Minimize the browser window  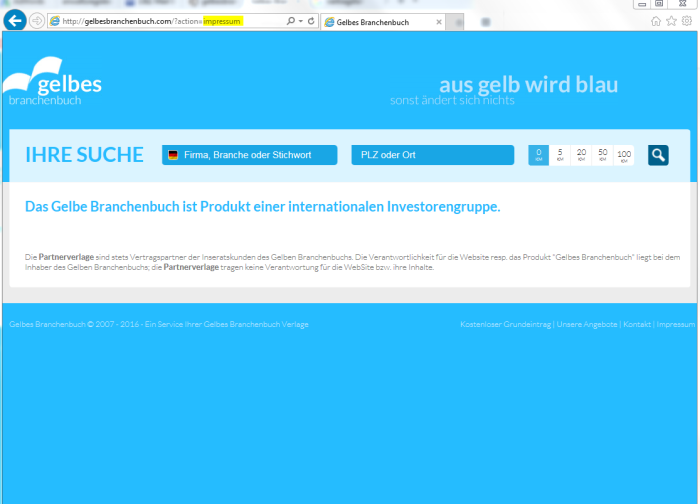(642, 4)
